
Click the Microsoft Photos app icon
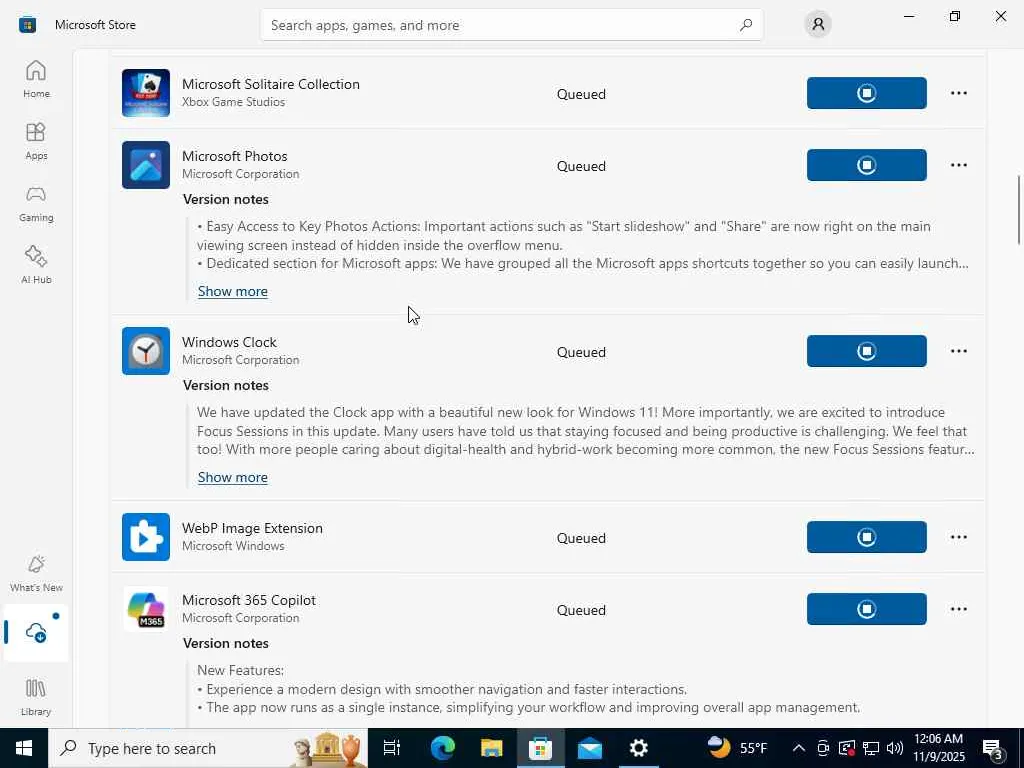146,165
